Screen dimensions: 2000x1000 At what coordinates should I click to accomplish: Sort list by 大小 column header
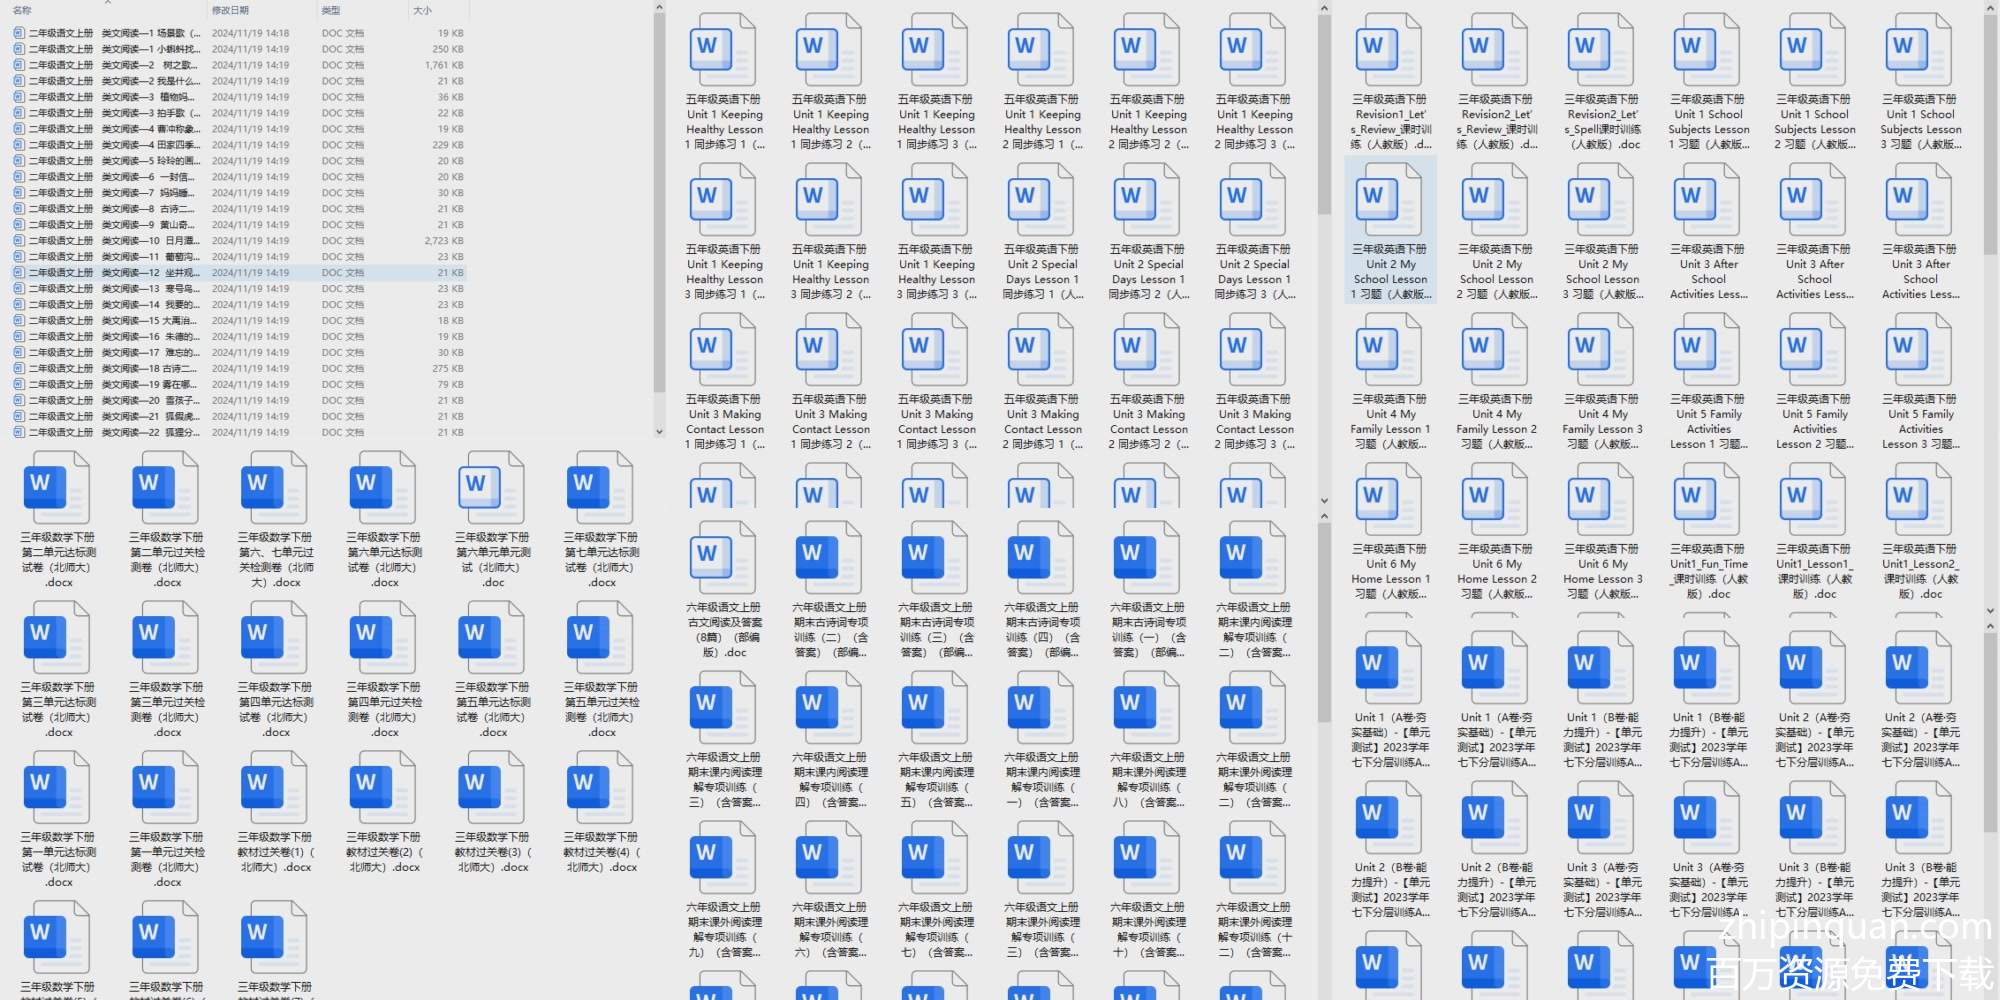tap(423, 11)
